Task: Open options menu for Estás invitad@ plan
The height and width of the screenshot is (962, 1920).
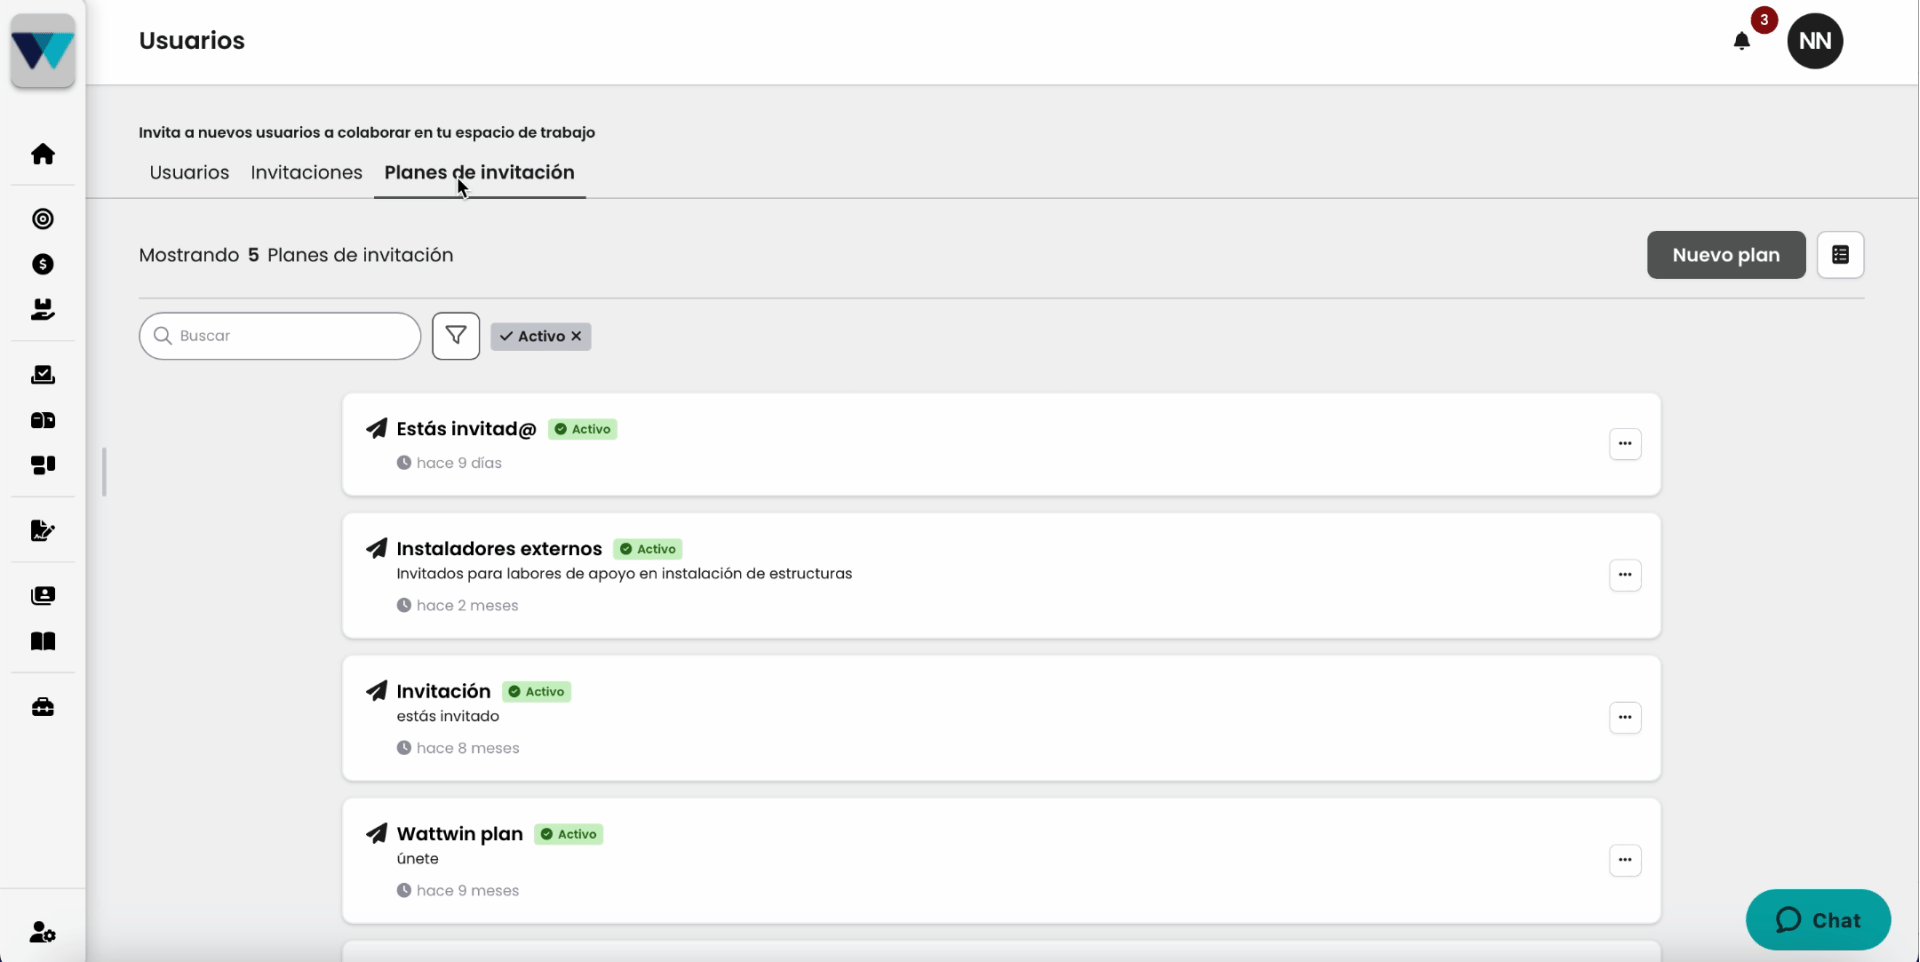Action: (1625, 444)
